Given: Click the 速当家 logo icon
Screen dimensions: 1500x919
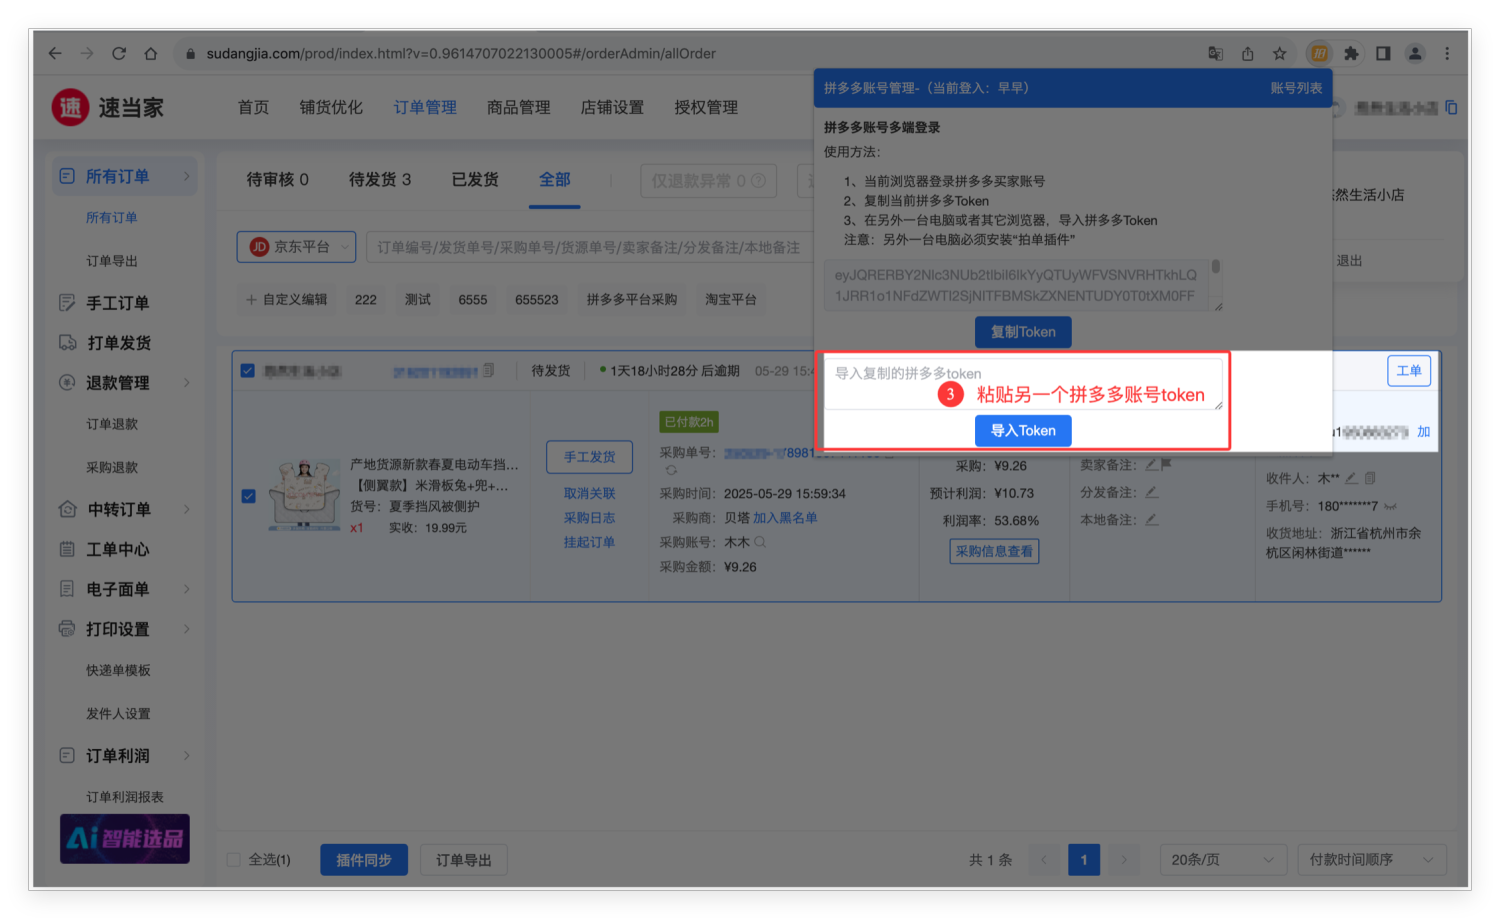Looking at the screenshot, I should (71, 107).
